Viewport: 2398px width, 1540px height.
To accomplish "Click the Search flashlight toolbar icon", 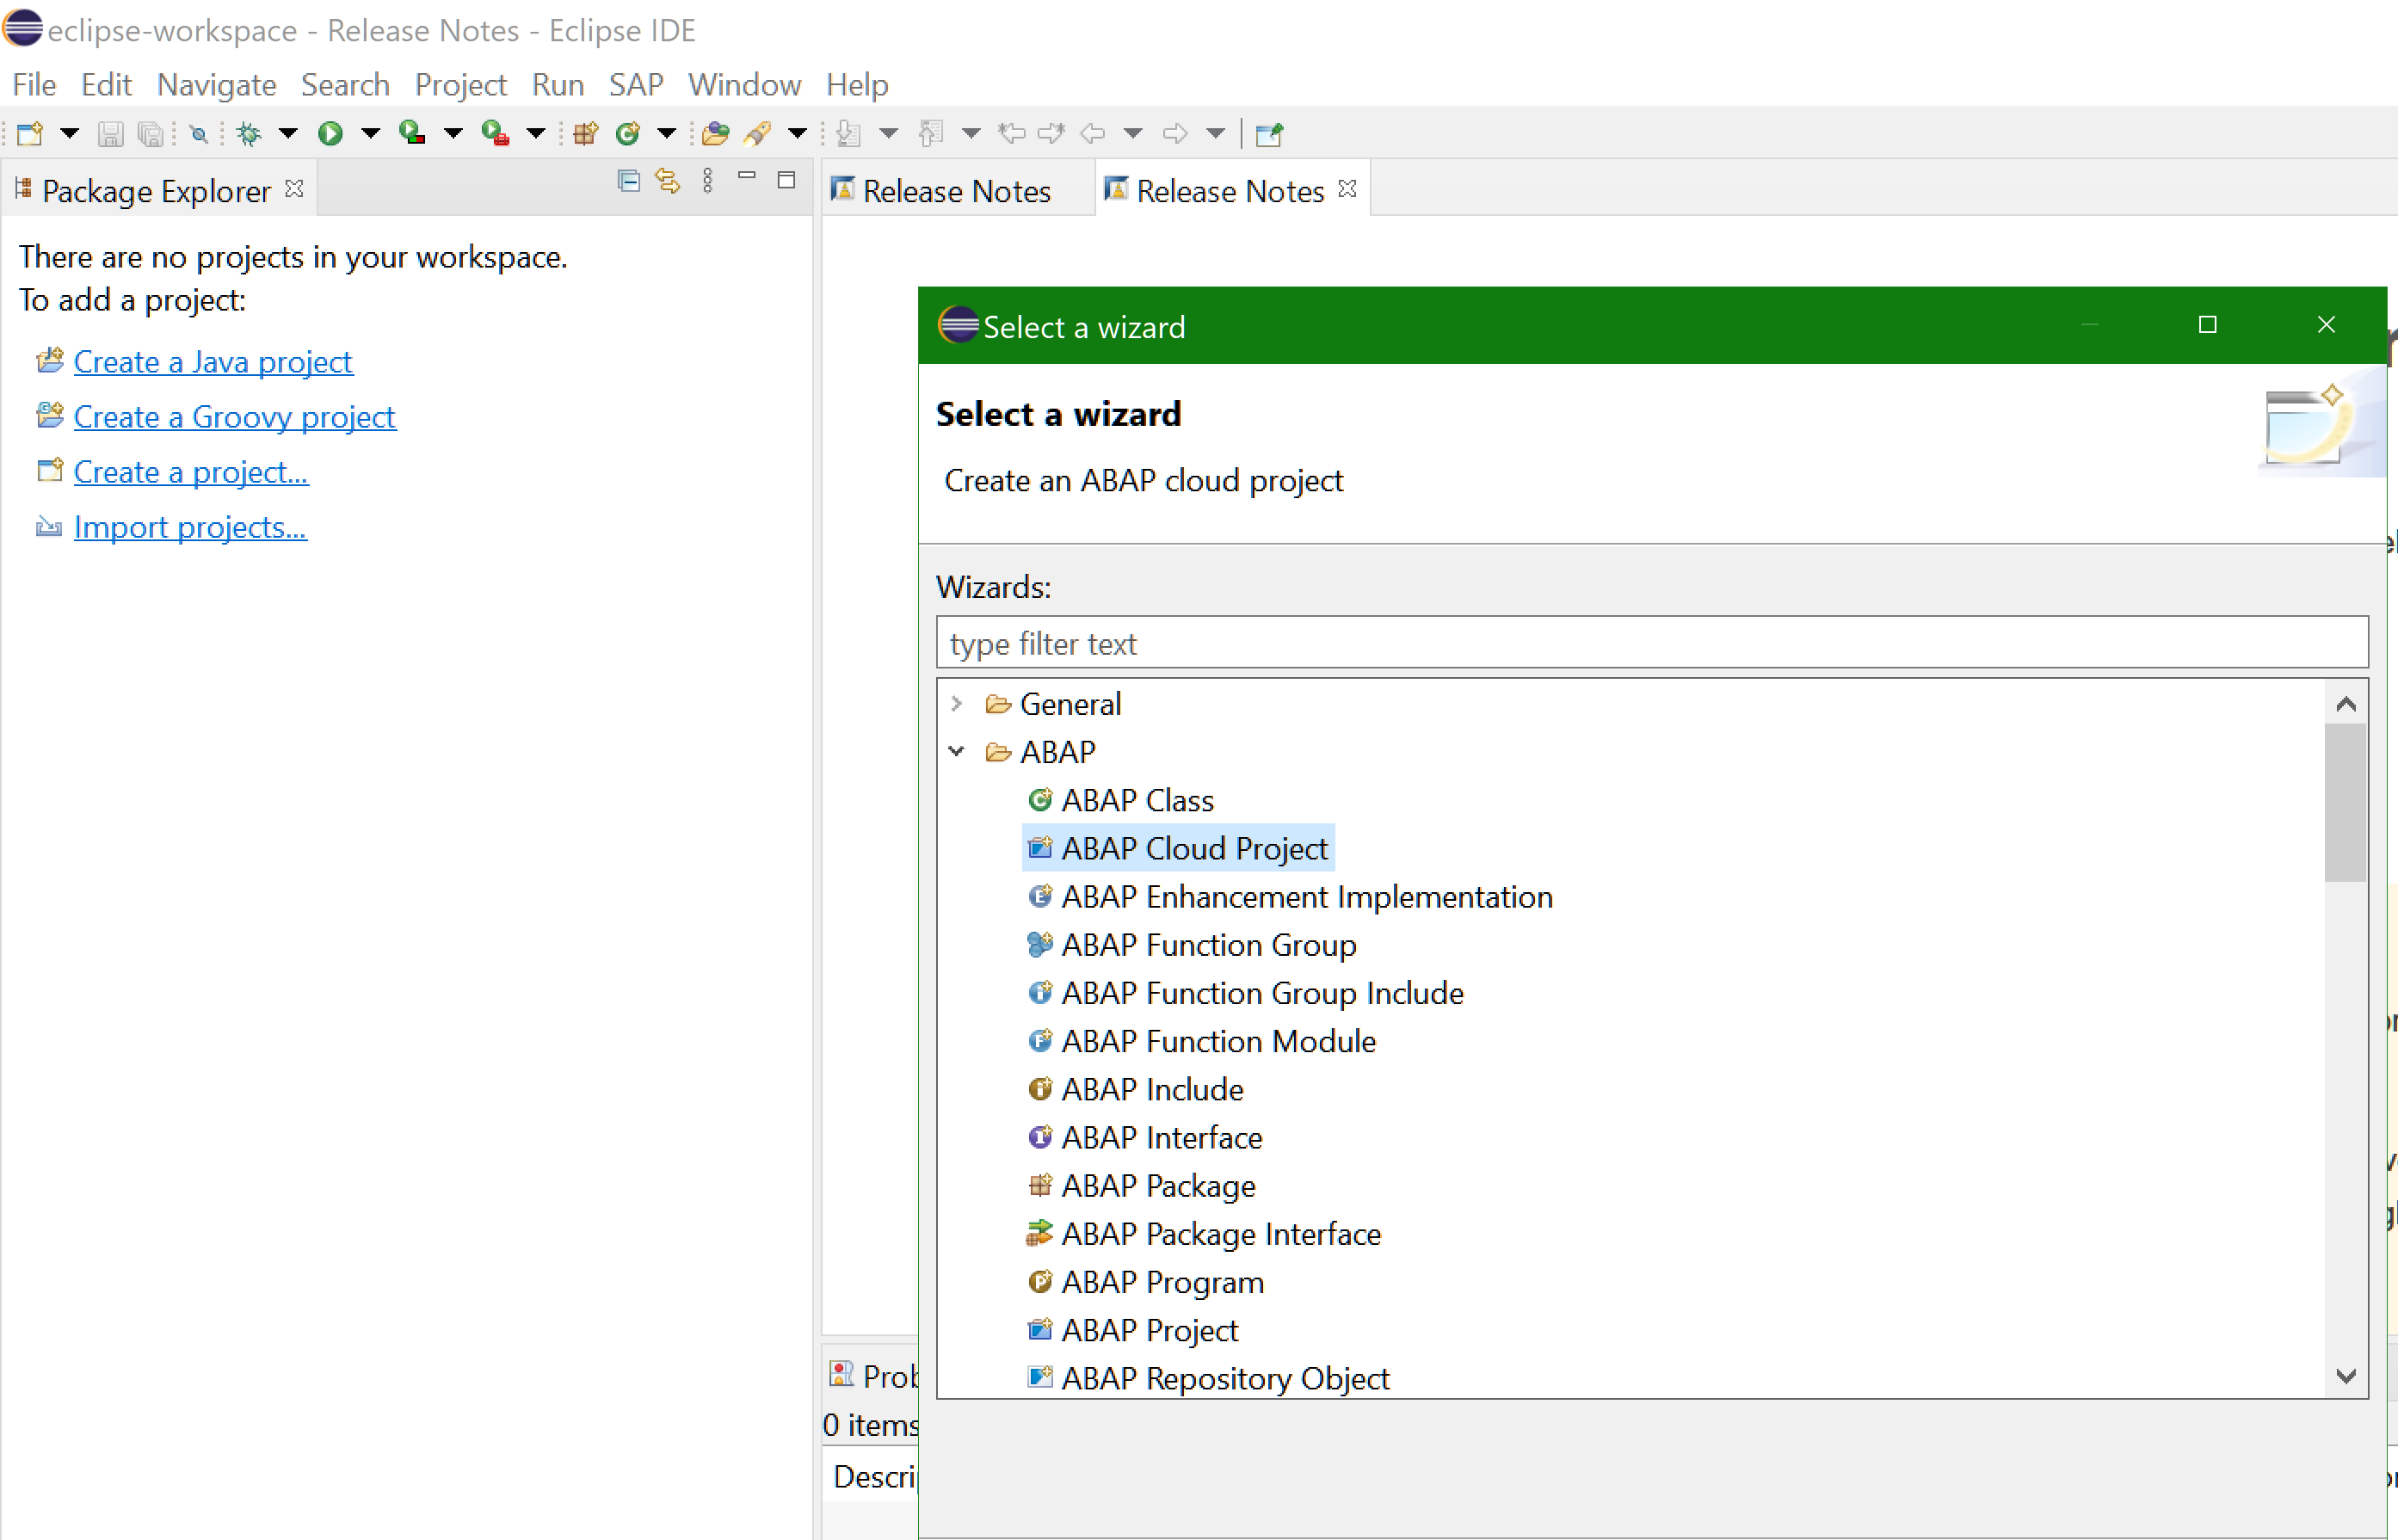I will tap(757, 133).
